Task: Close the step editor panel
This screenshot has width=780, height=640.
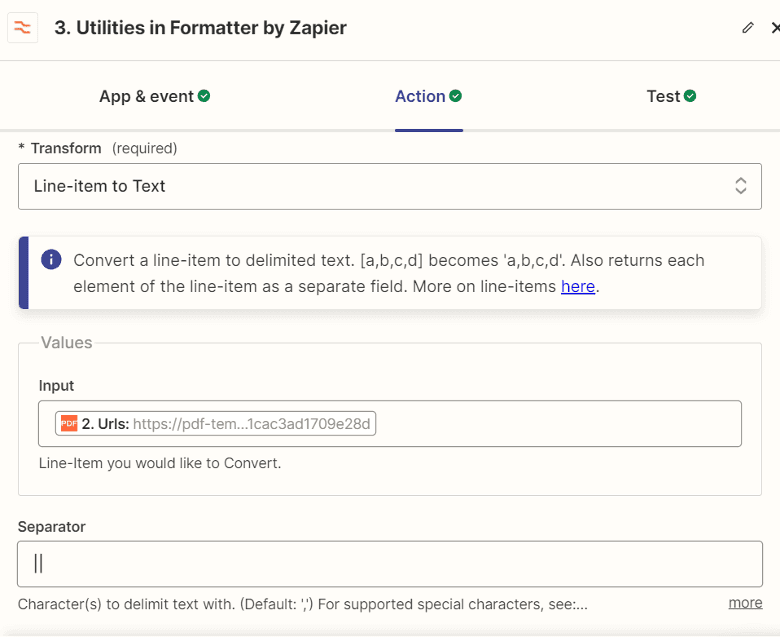Action: 775,28
